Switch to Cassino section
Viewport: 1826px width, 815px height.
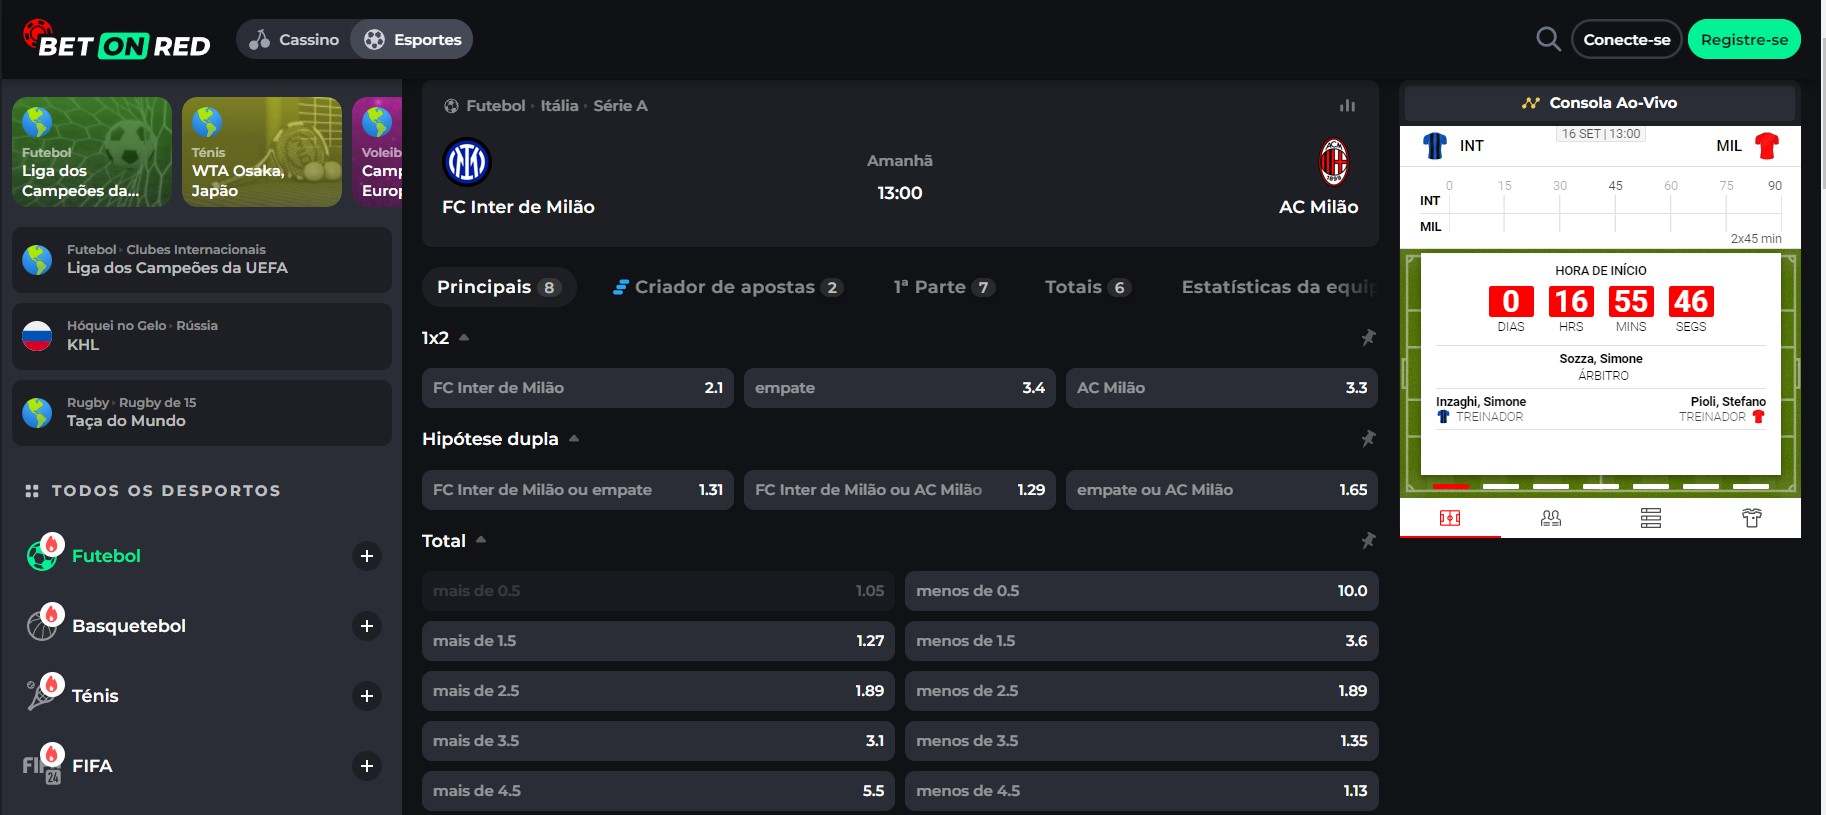(x=294, y=39)
